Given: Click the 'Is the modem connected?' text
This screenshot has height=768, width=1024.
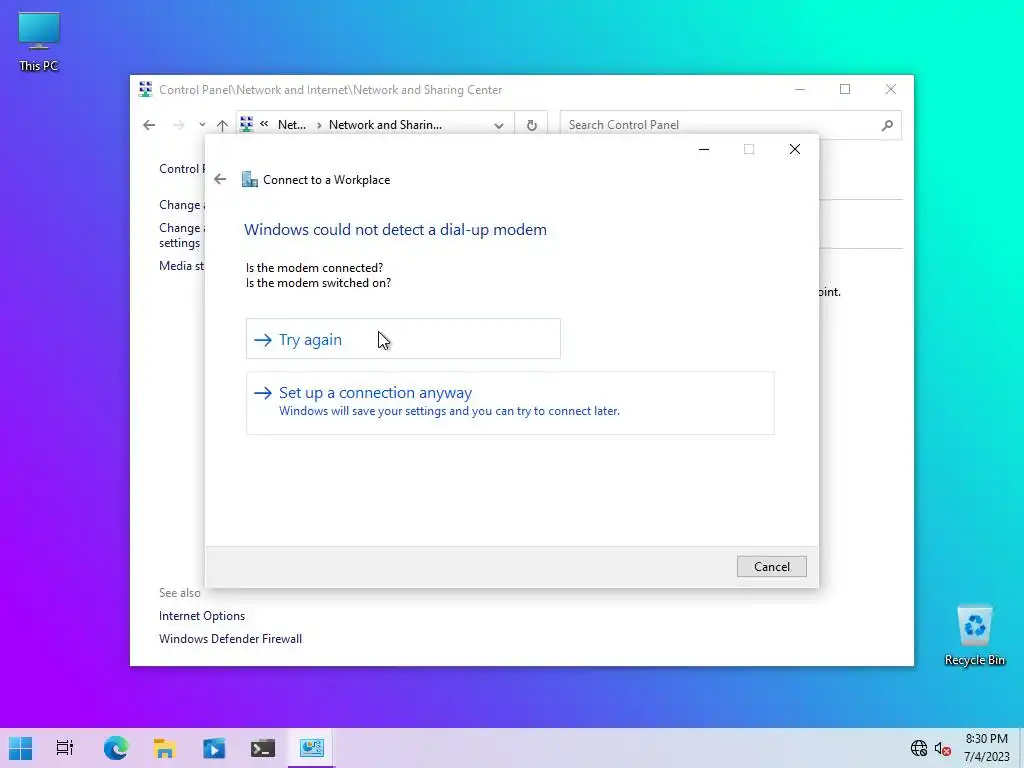Looking at the screenshot, I should pyautogui.click(x=314, y=268).
